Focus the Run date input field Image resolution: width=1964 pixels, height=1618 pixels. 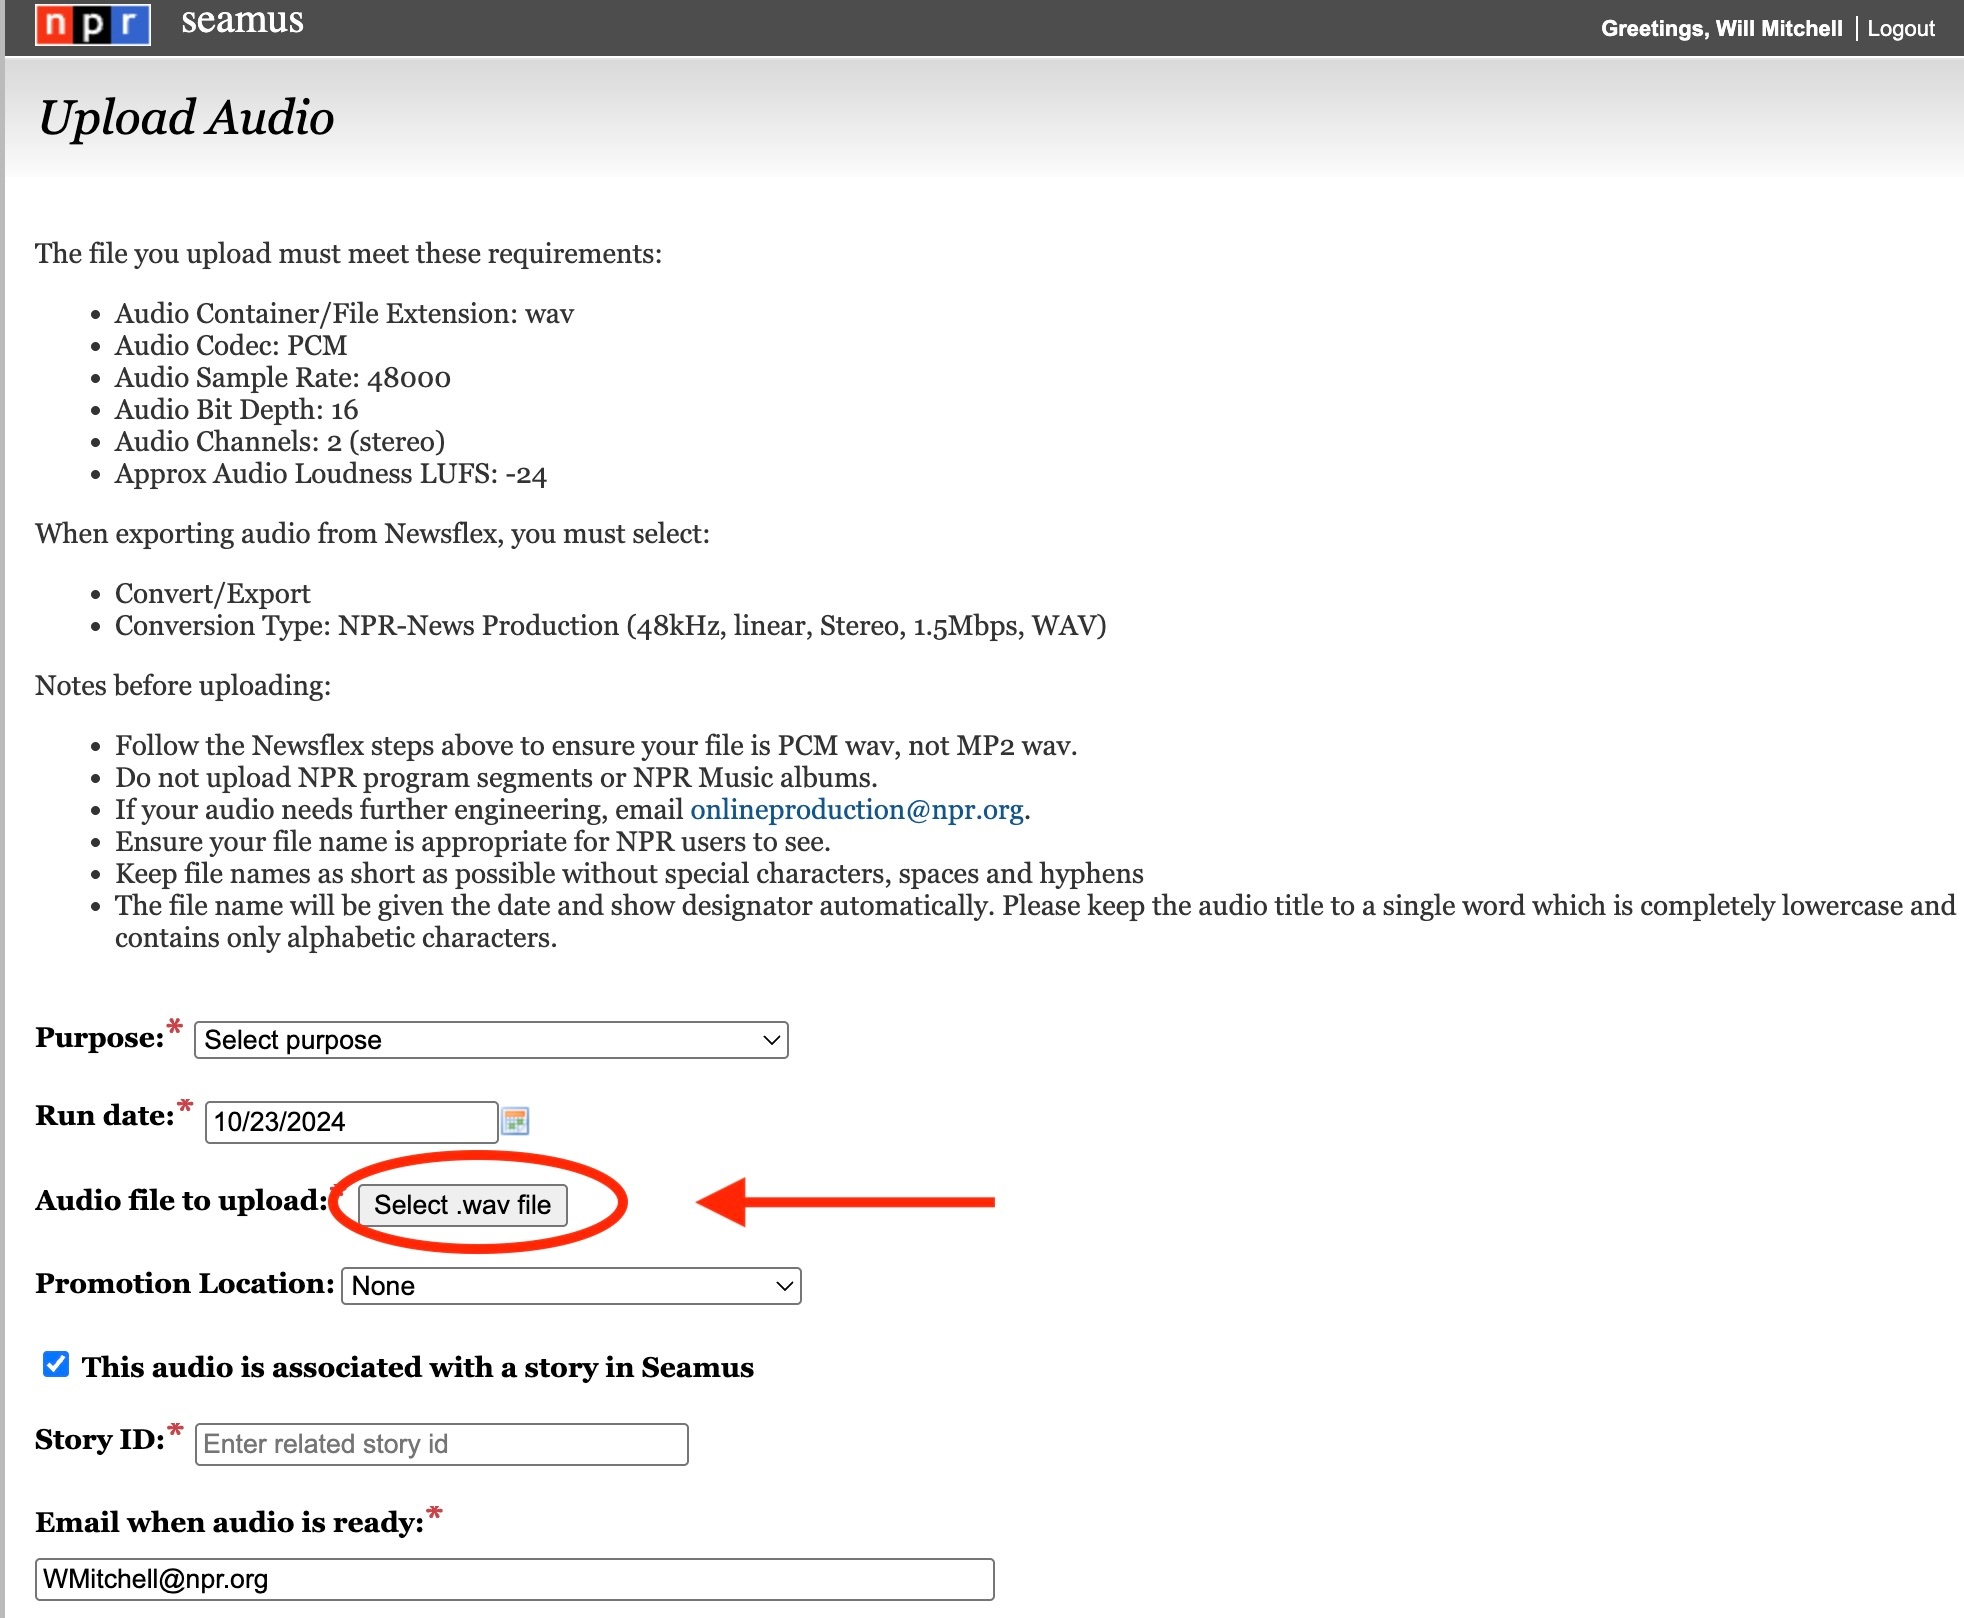[x=351, y=1122]
